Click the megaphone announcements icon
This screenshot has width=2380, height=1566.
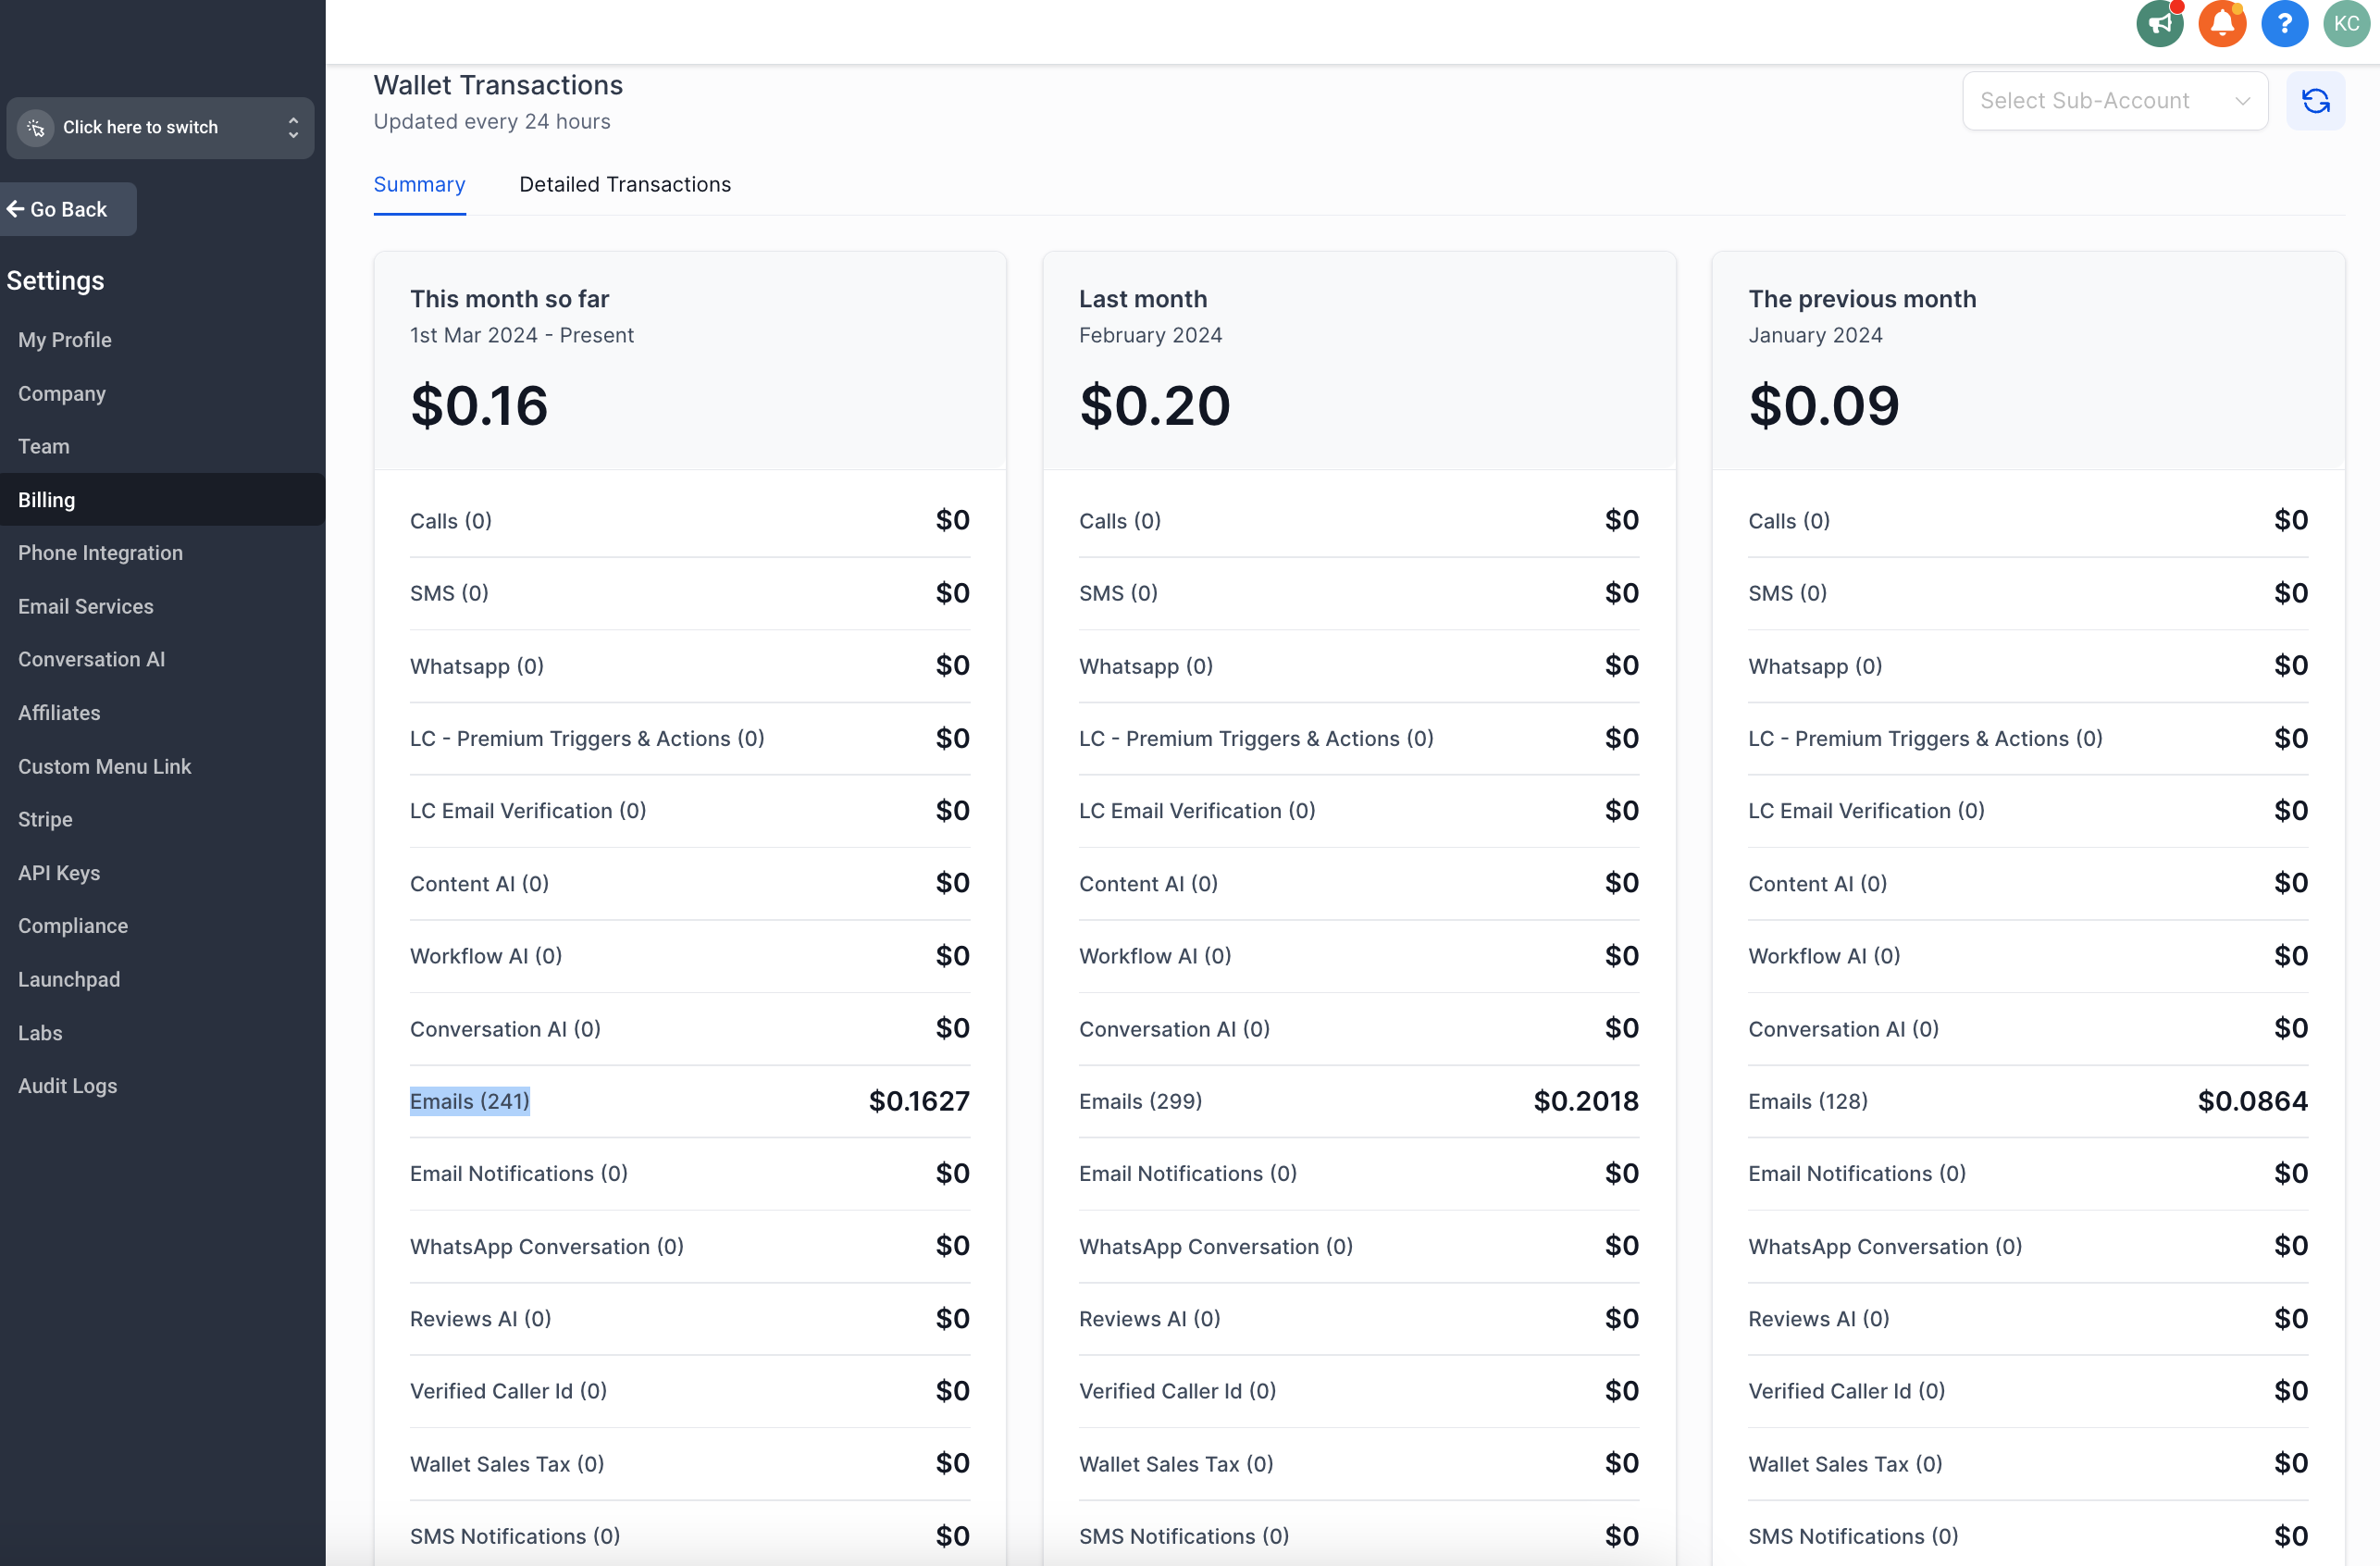pyautogui.click(x=2159, y=23)
